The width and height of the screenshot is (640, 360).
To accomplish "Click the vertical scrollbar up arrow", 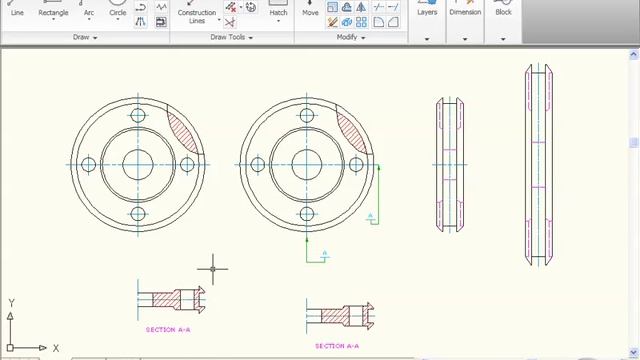I will pyautogui.click(x=634, y=54).
